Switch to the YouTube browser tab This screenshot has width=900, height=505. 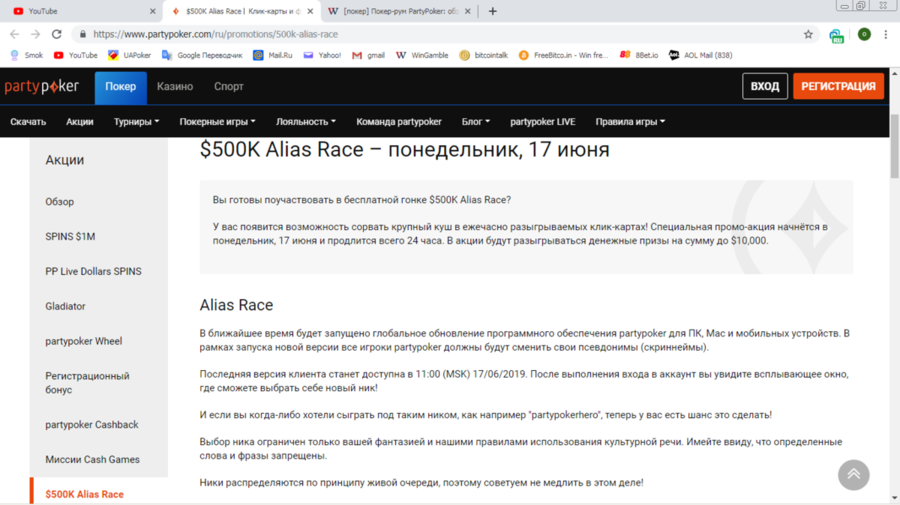tap(80, 11)
